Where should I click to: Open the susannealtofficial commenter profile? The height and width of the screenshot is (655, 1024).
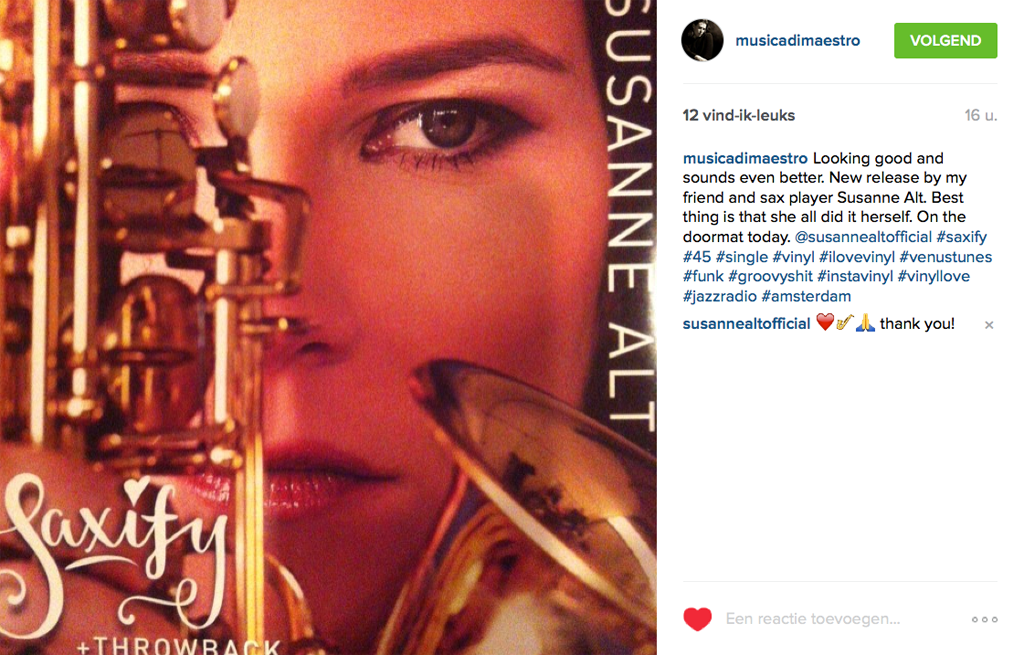746,324
